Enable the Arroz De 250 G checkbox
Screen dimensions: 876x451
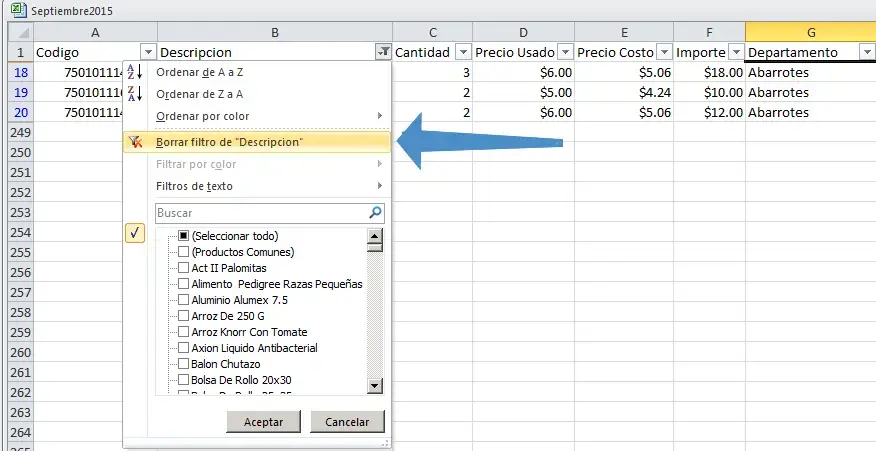[x=183, y=316]
